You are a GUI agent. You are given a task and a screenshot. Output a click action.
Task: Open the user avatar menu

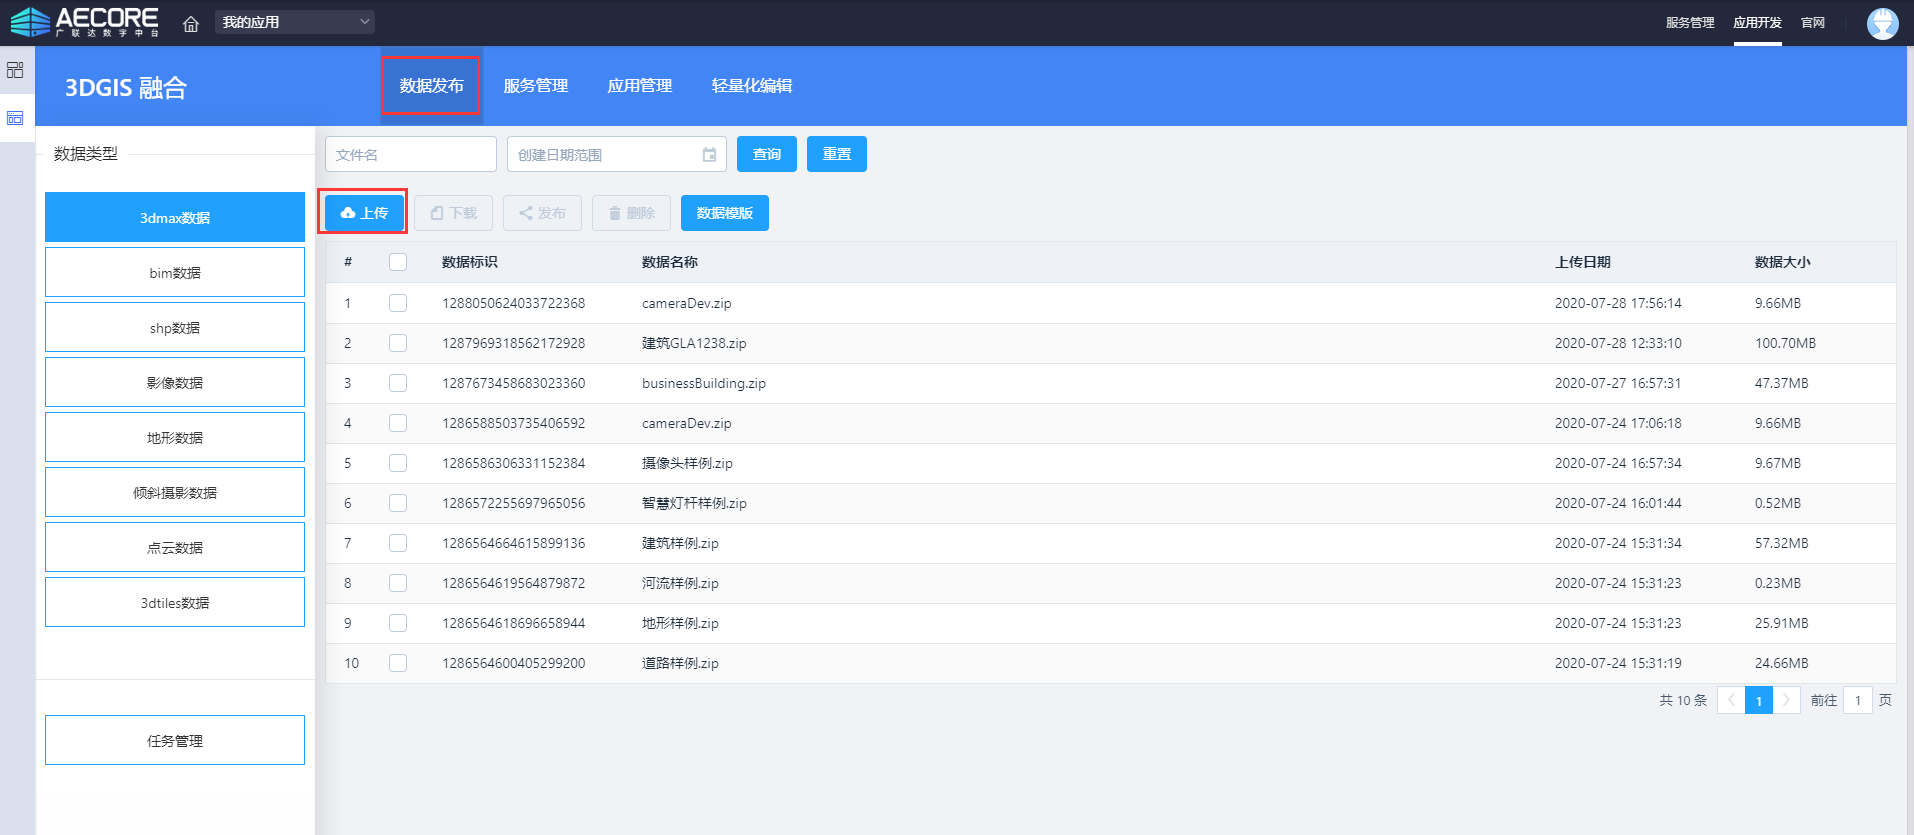[1882, 23]
